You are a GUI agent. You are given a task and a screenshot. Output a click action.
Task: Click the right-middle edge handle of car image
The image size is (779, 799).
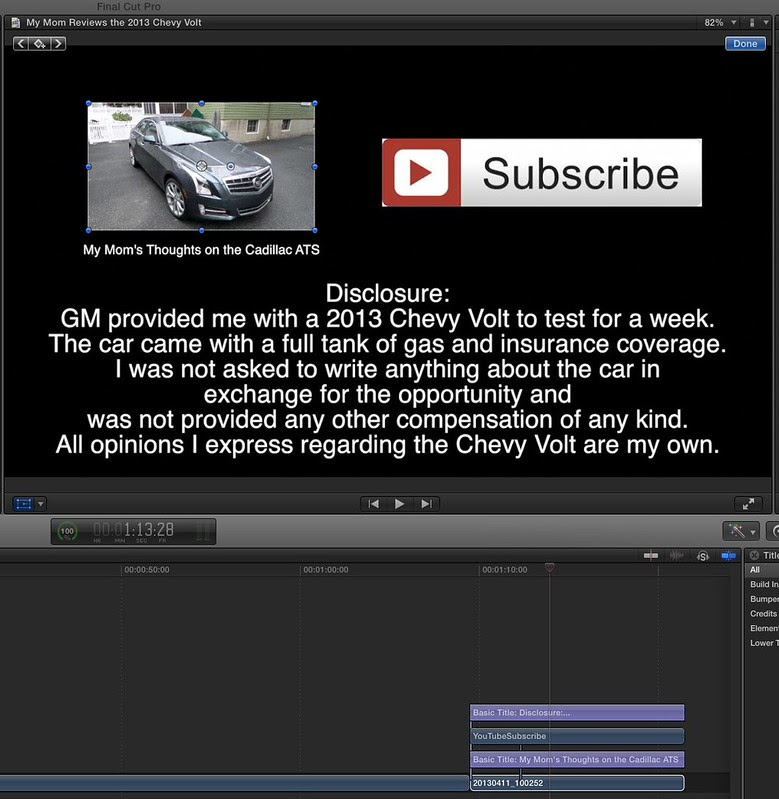pyautogui.click(x=315, y=167)
